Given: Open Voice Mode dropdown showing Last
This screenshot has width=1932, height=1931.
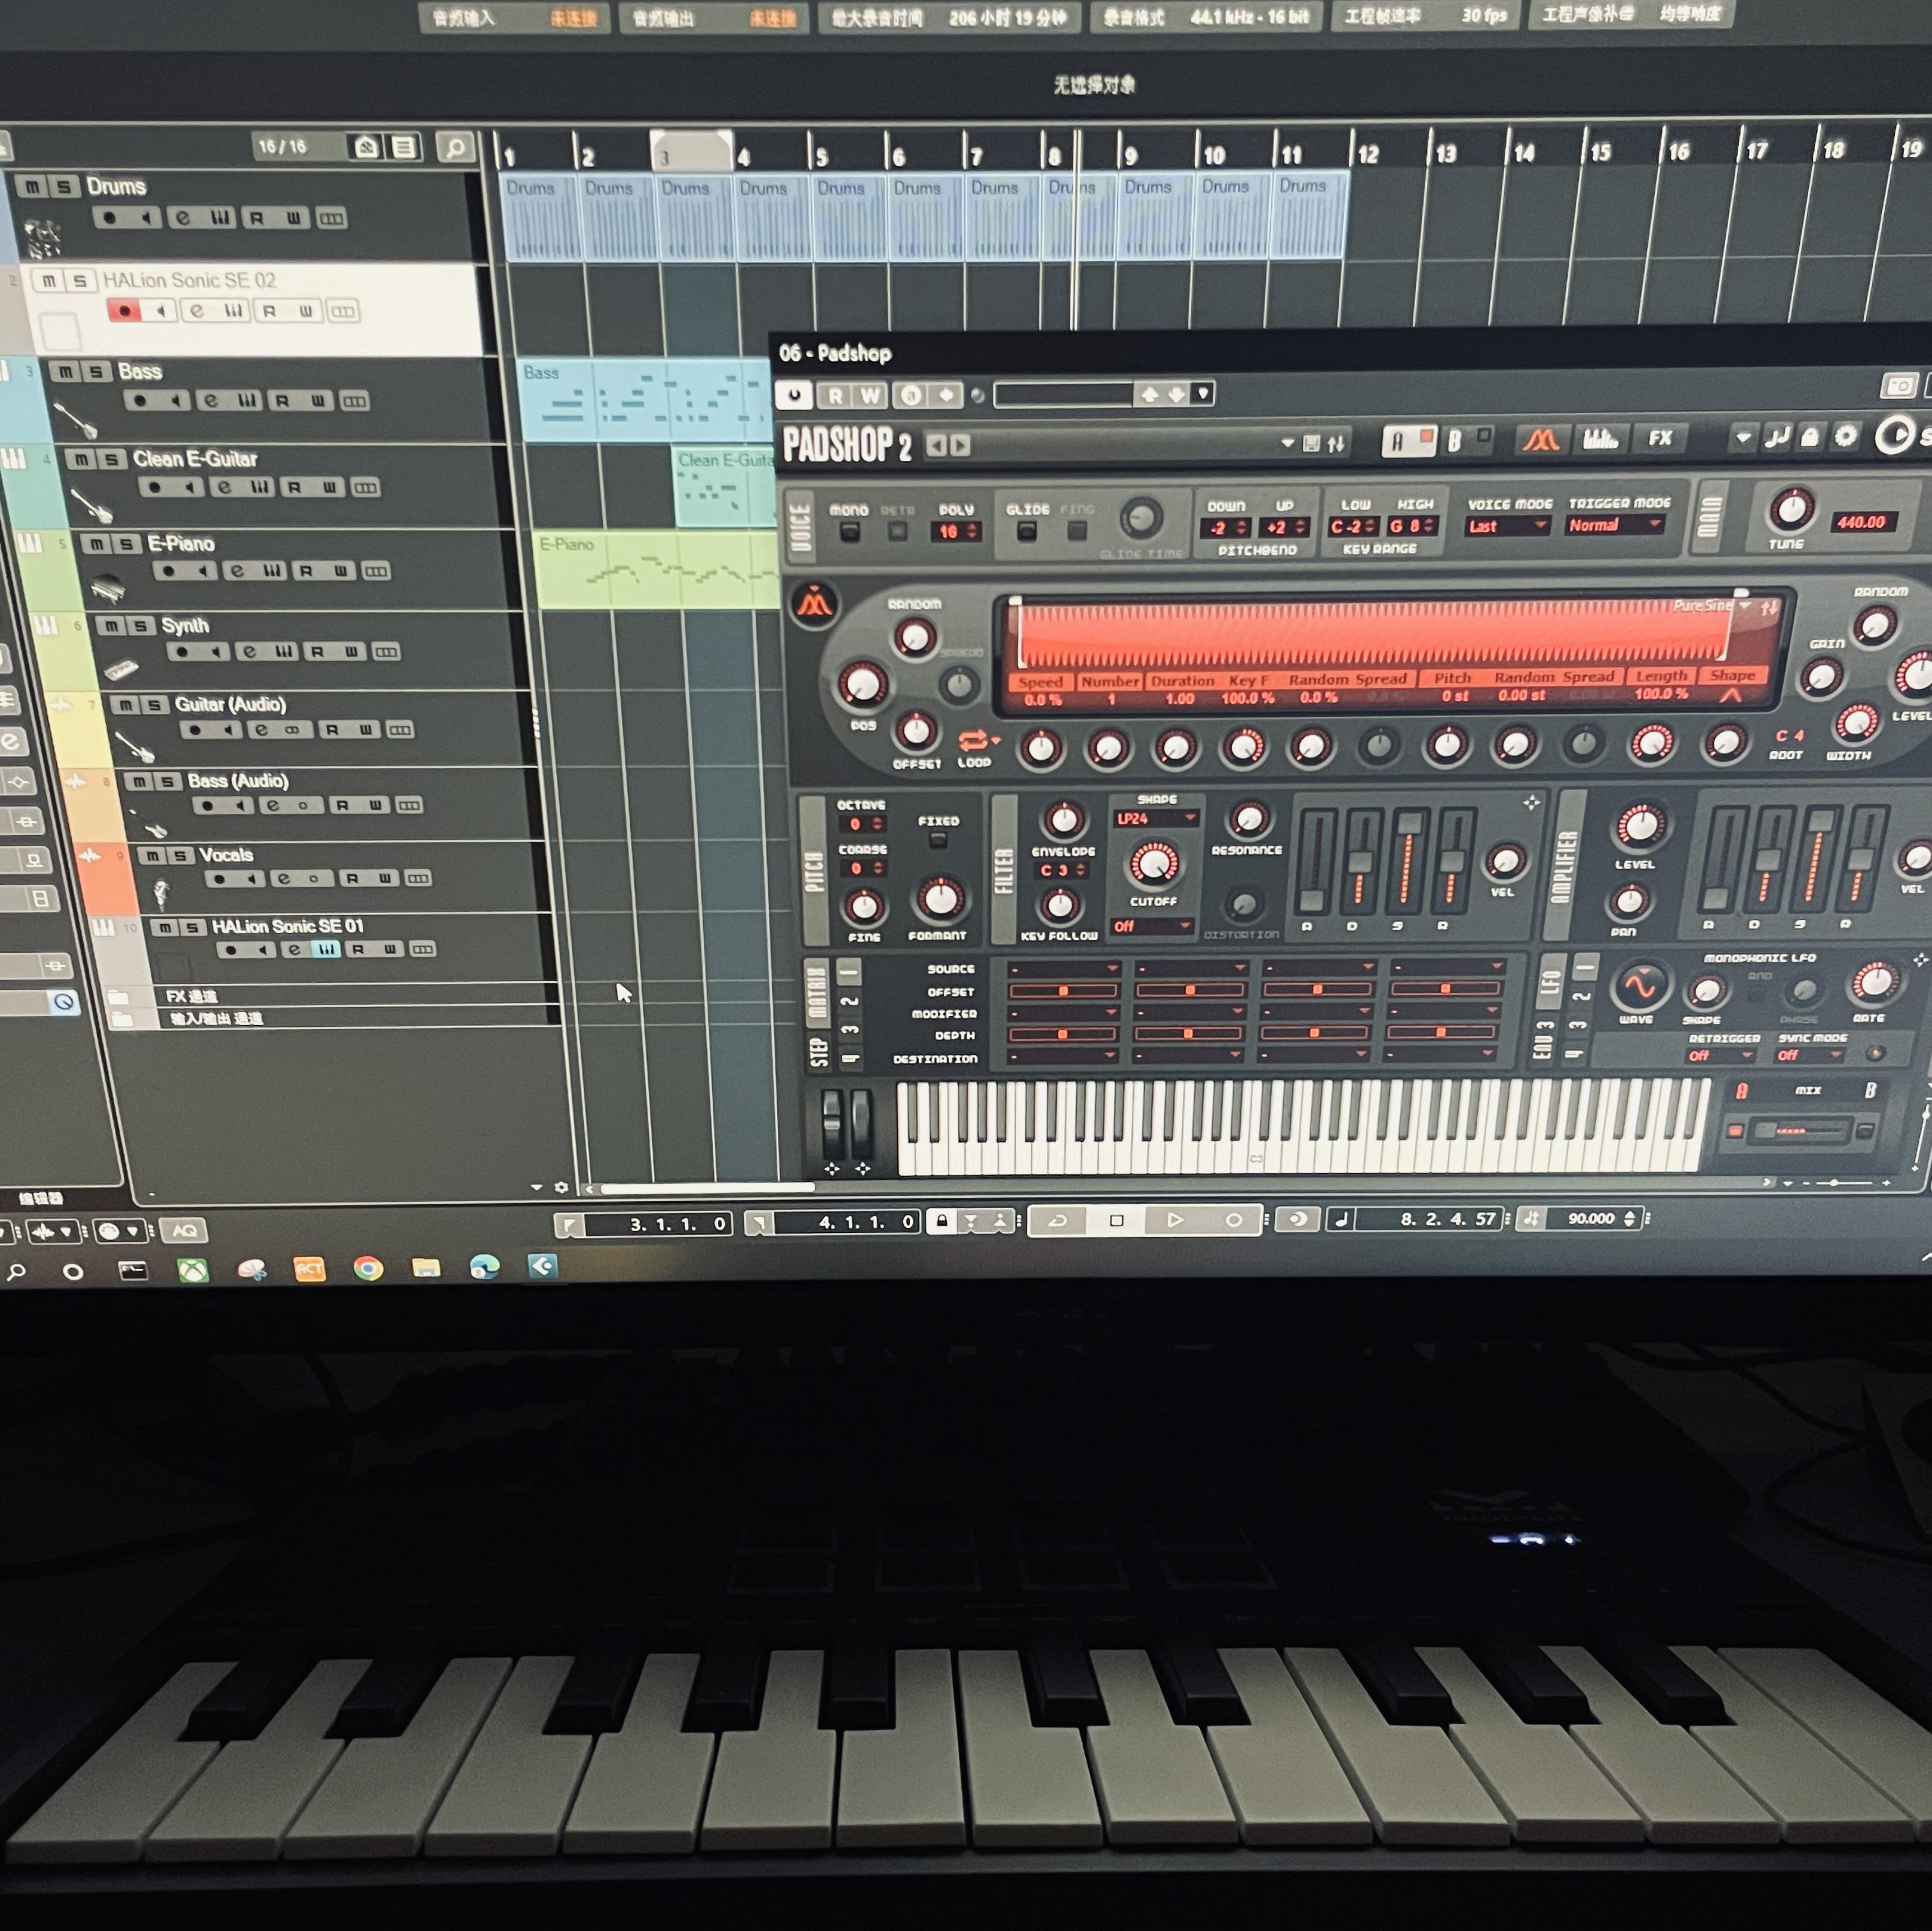Looking at the screenshot, I should point(1508,526).
